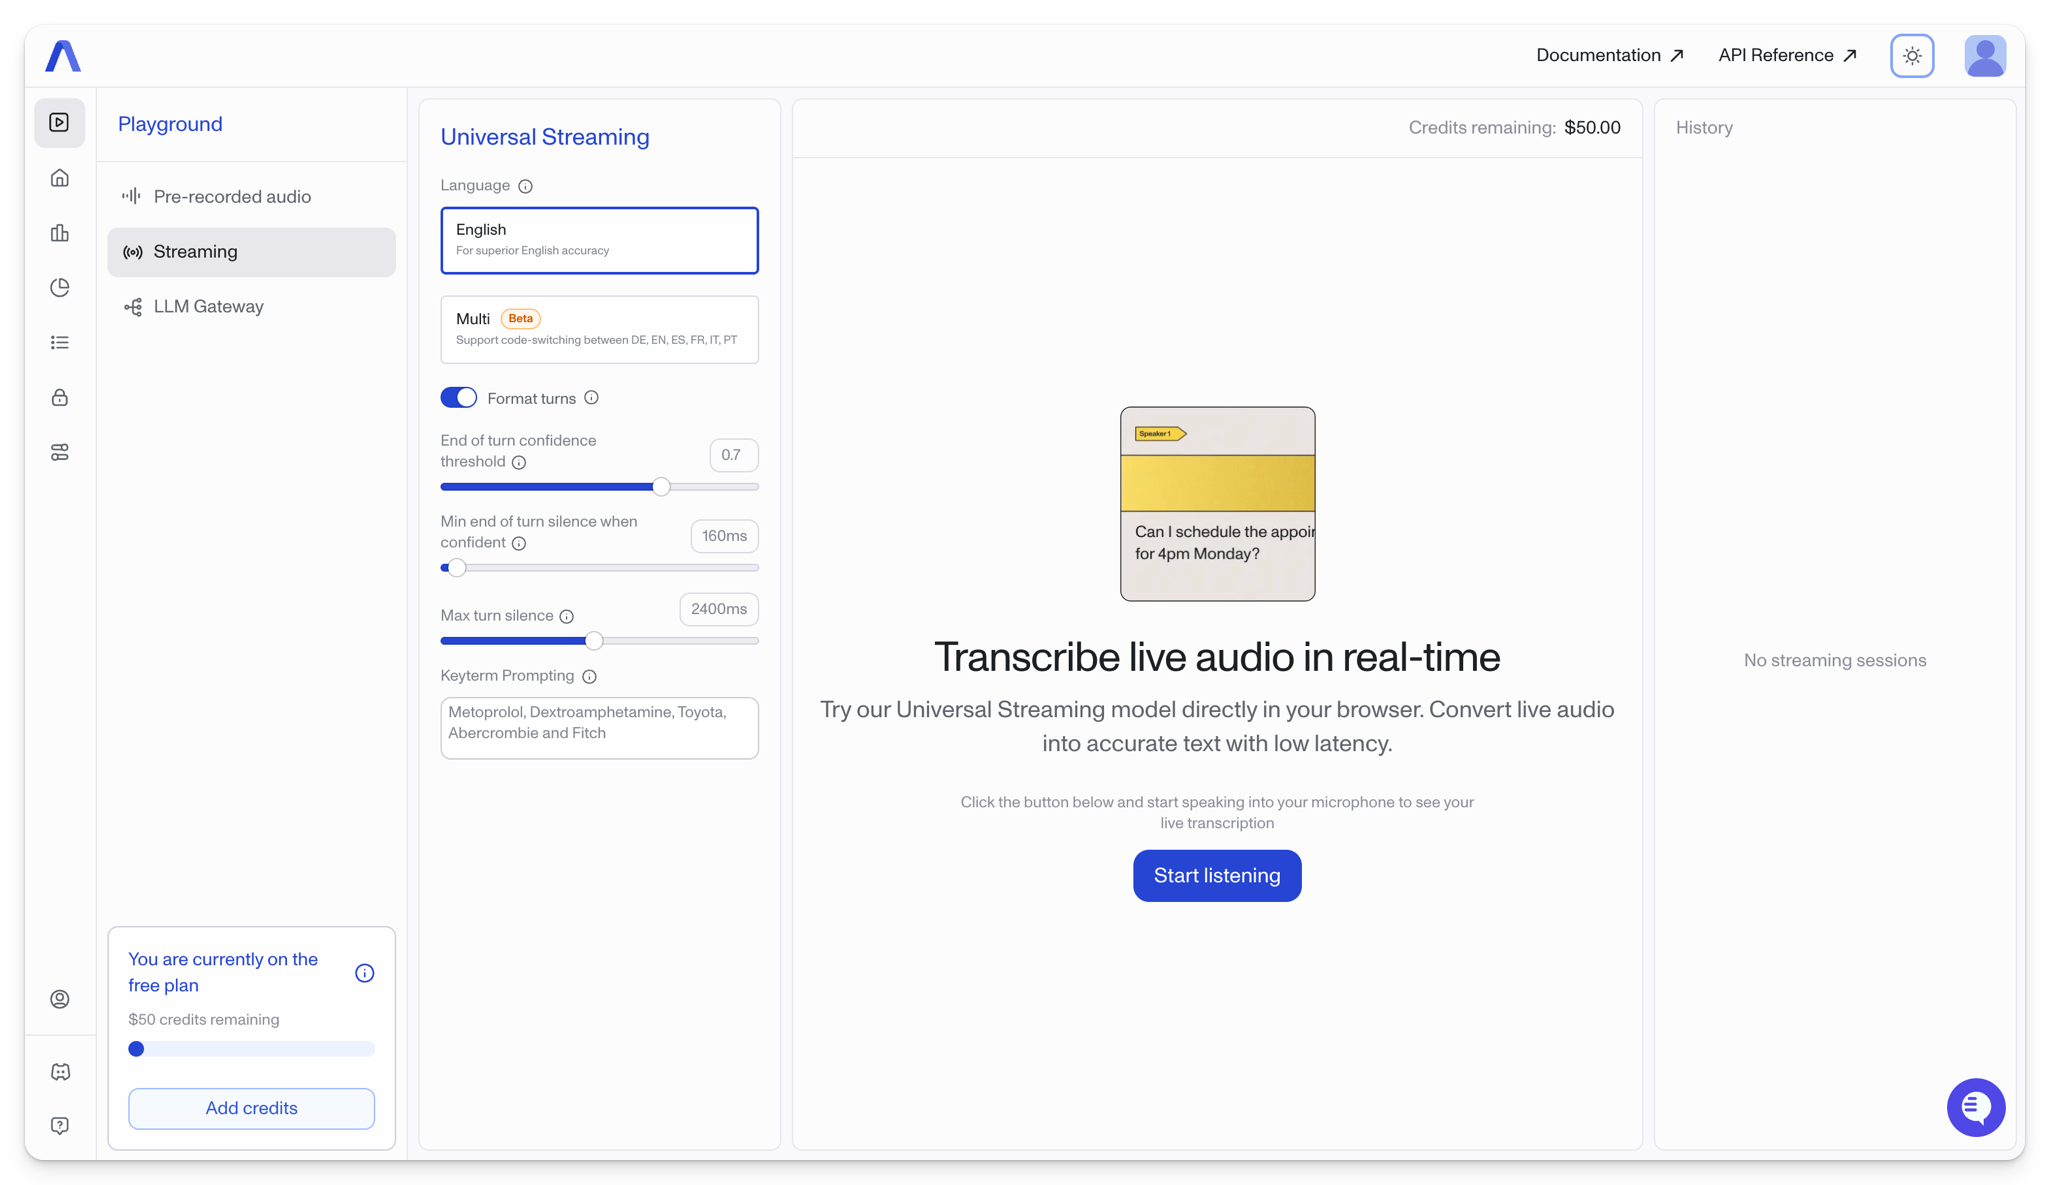Select the English language option

(x=599, y=240)
